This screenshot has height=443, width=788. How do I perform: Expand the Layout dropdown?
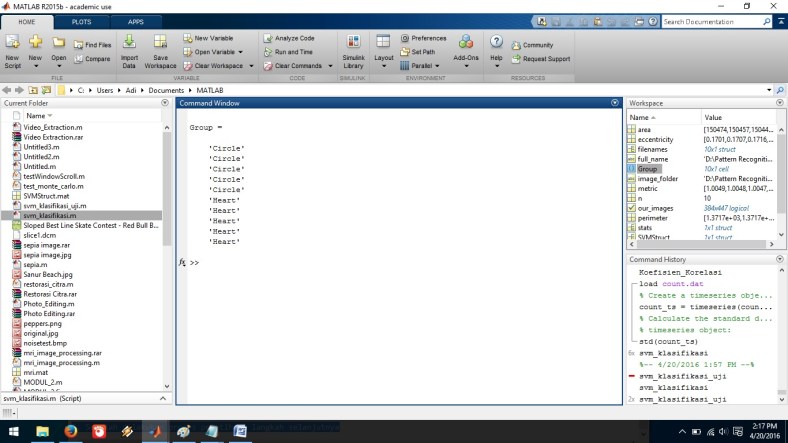(x=384, y=58)
